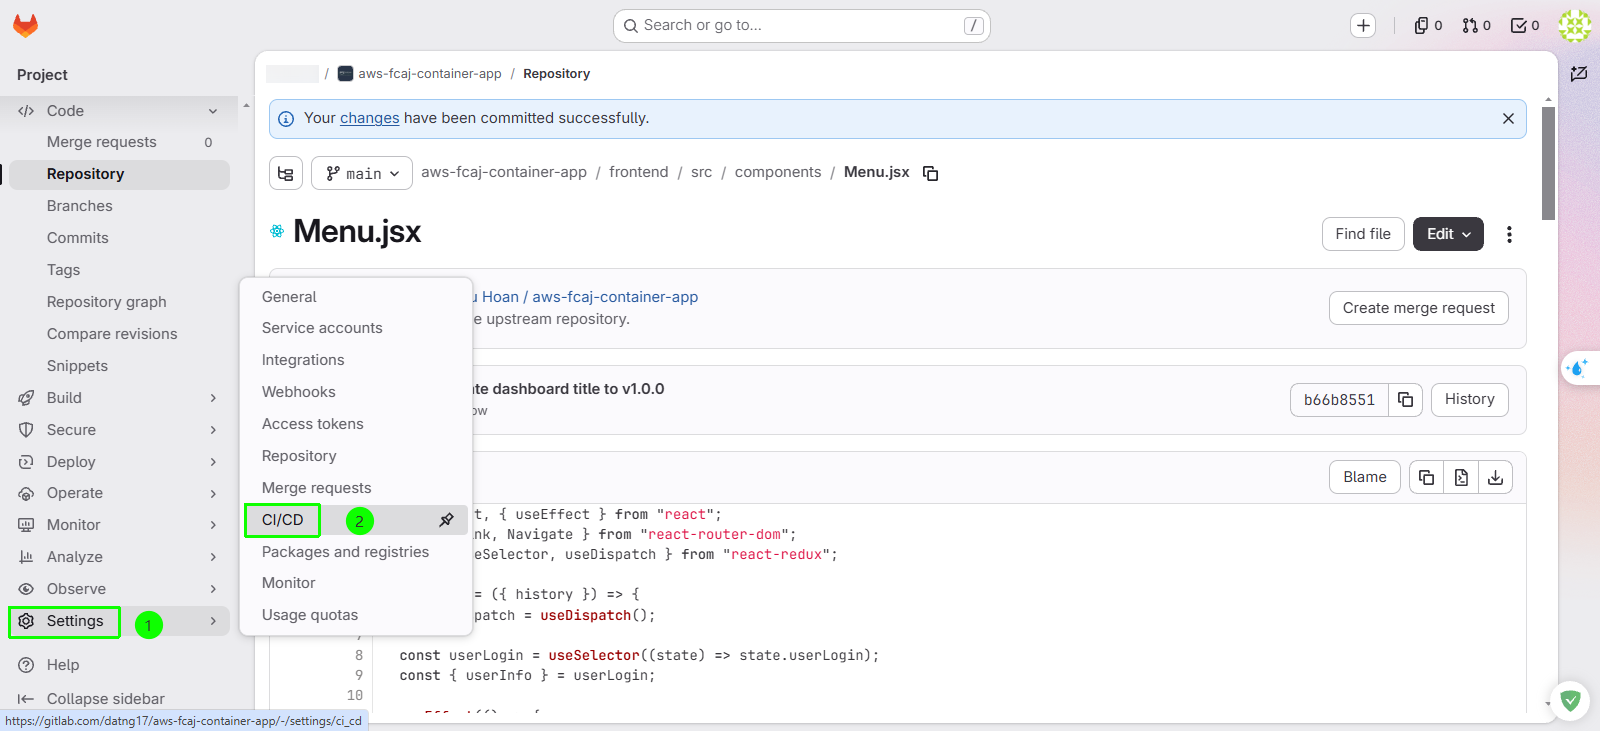Click the GitLab fox logo

click(25, 26)
